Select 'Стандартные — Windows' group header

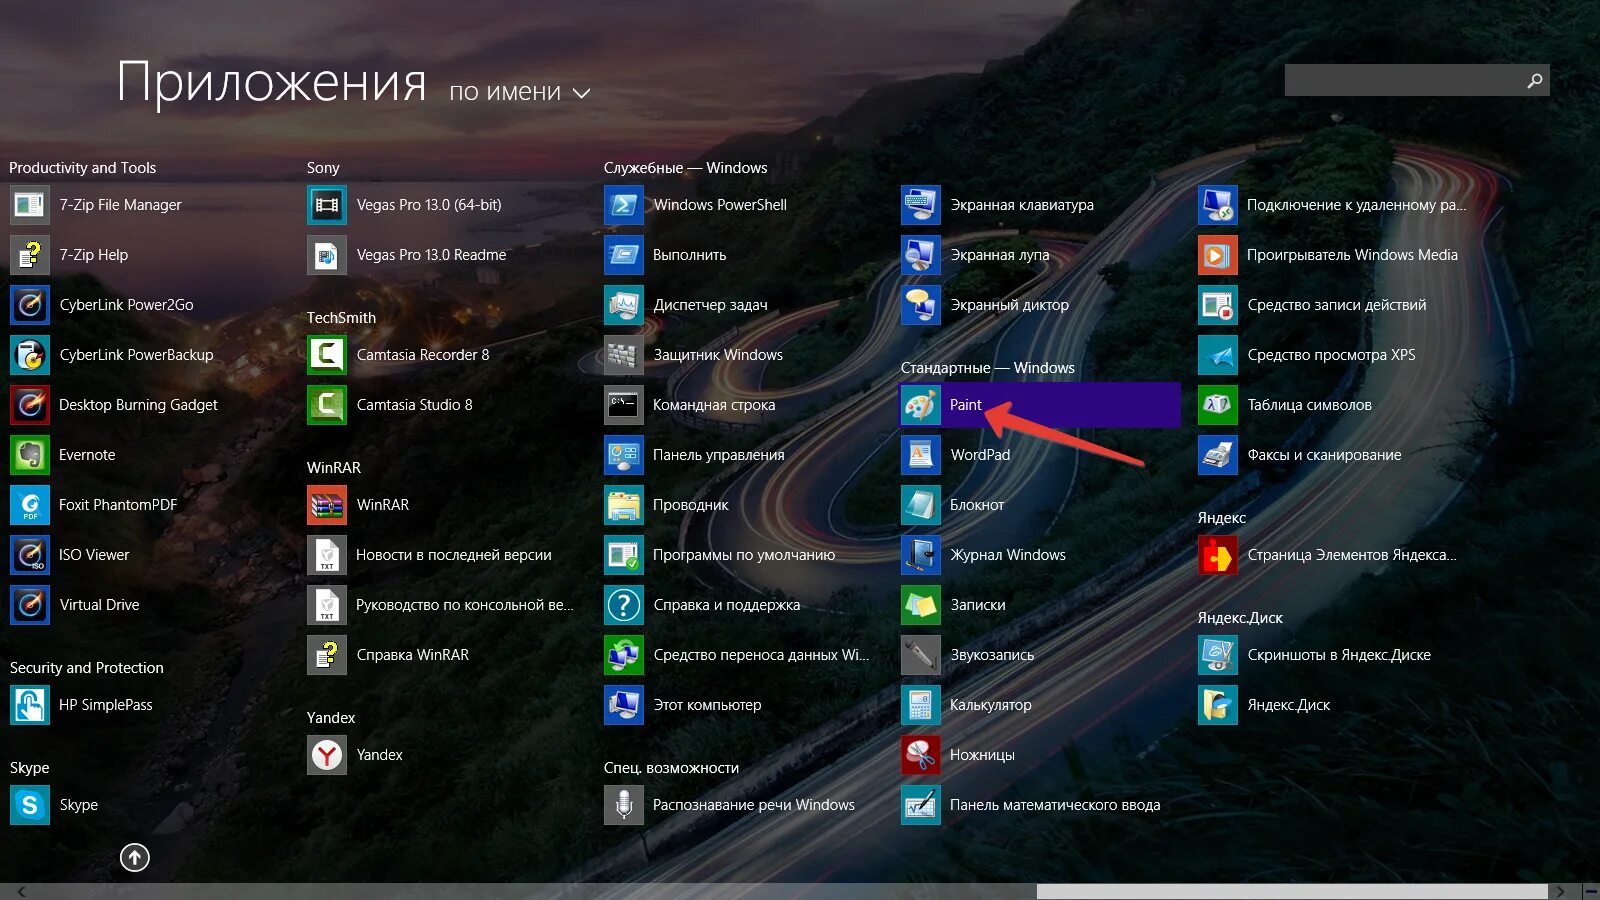pos(987,368)
